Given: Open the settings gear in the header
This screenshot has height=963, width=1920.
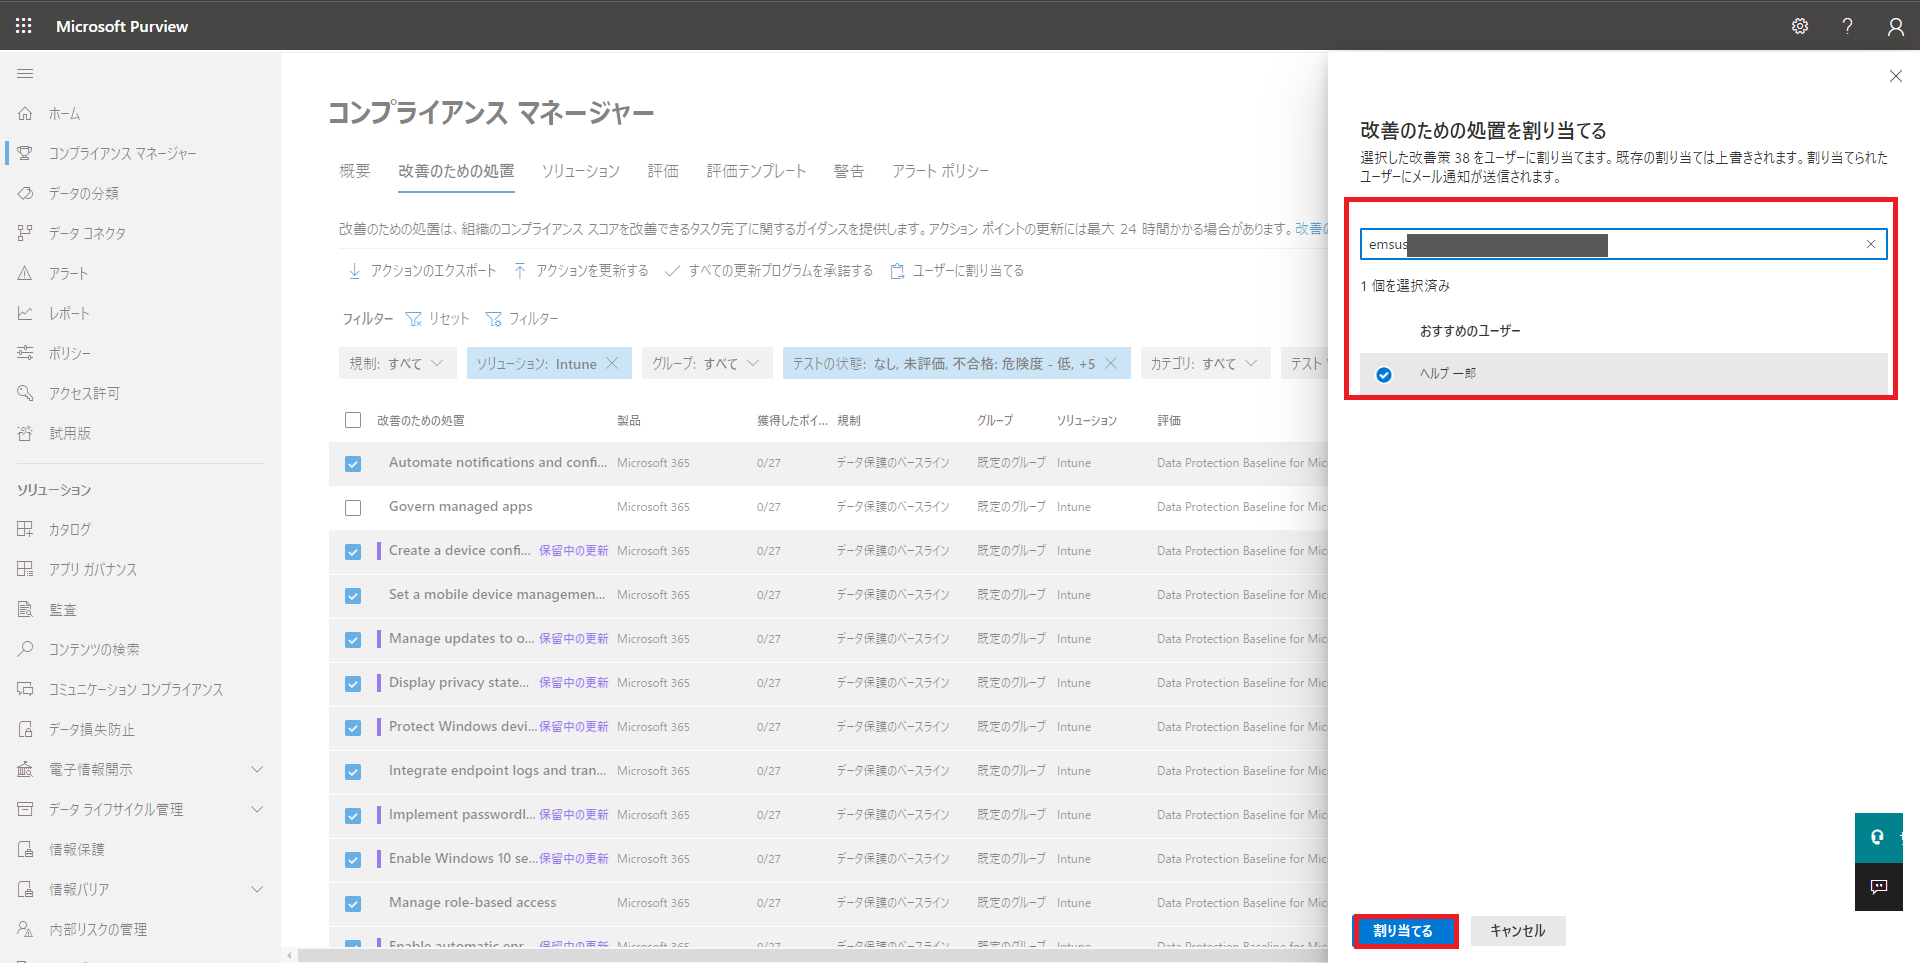Looking at the screenshot, I should (x=1800, y=26).
